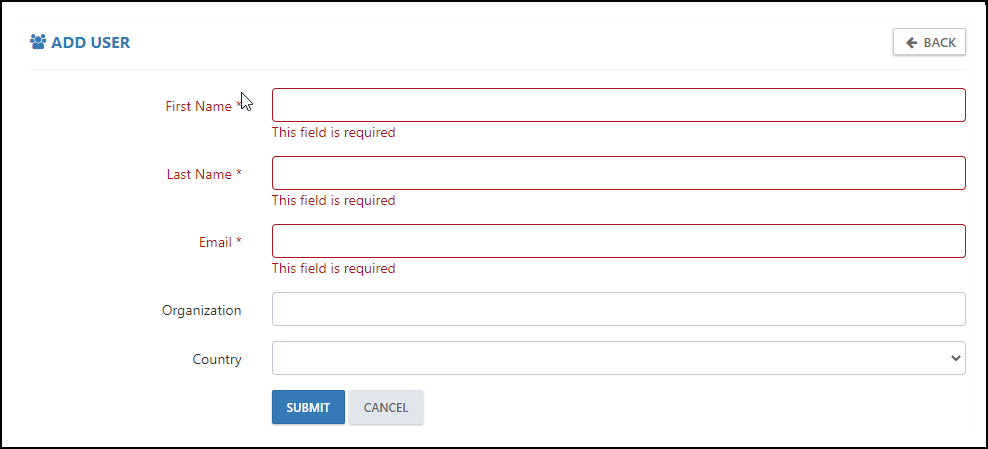Focus the Last Name input field
The image size is (988, 449).
click(618, 173)
